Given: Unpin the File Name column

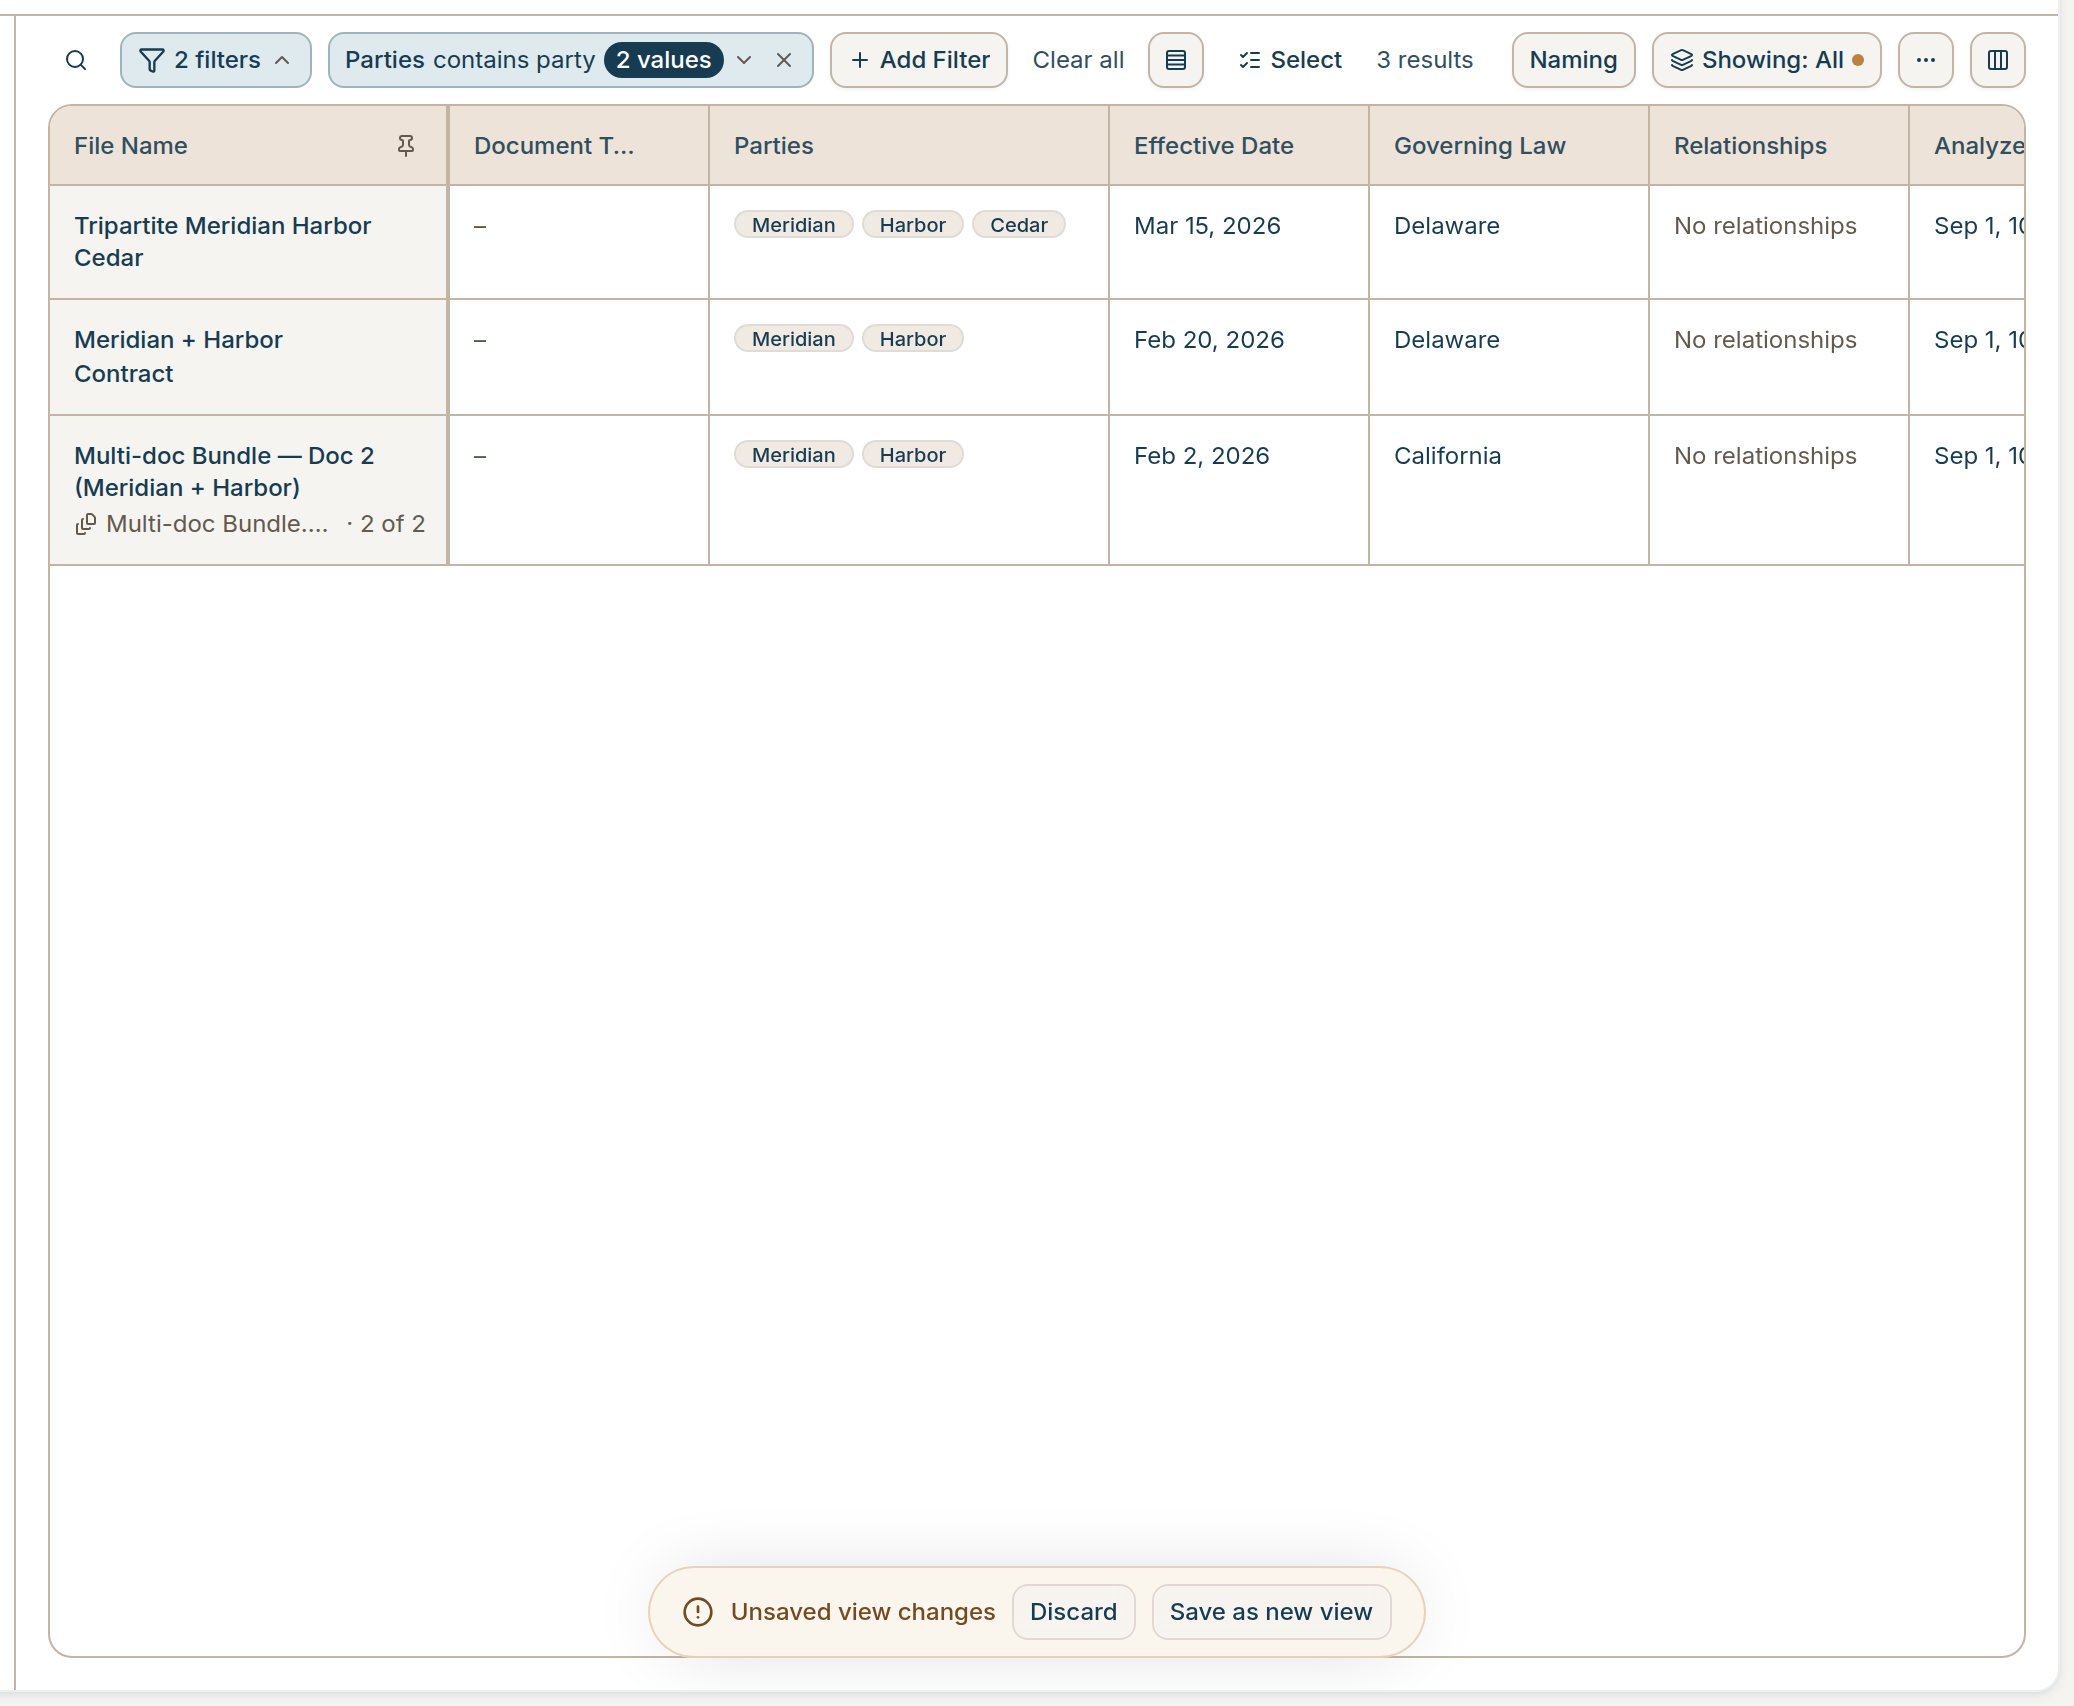Looking at the screenshot, I should [x=406, y=146].
